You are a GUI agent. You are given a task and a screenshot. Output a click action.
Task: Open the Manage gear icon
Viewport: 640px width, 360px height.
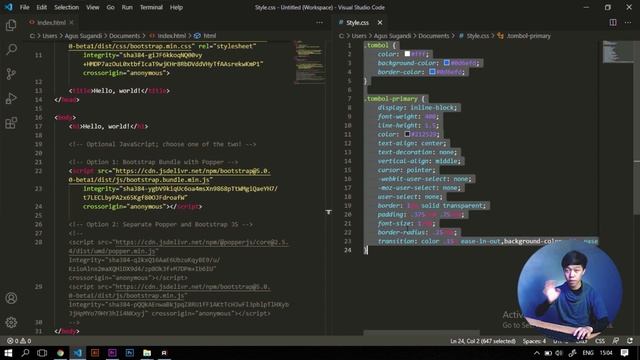[x=11, y=322]
